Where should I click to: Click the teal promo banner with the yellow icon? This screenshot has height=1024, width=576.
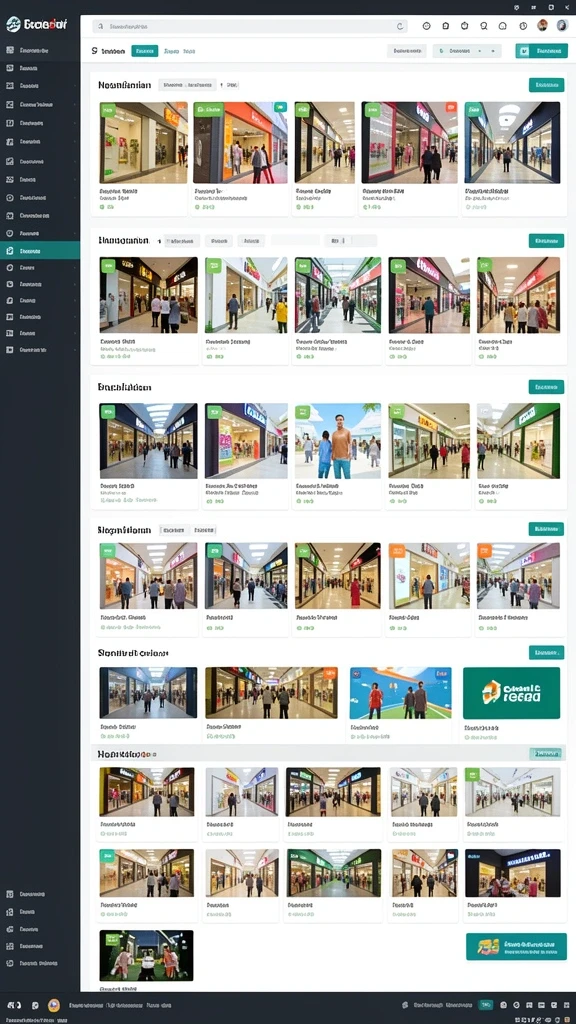point(516,946)
